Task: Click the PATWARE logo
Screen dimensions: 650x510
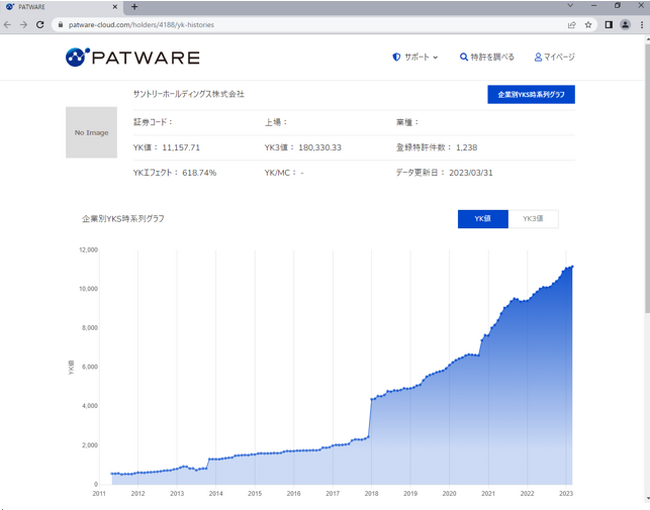Action: (x=132, y=58)
